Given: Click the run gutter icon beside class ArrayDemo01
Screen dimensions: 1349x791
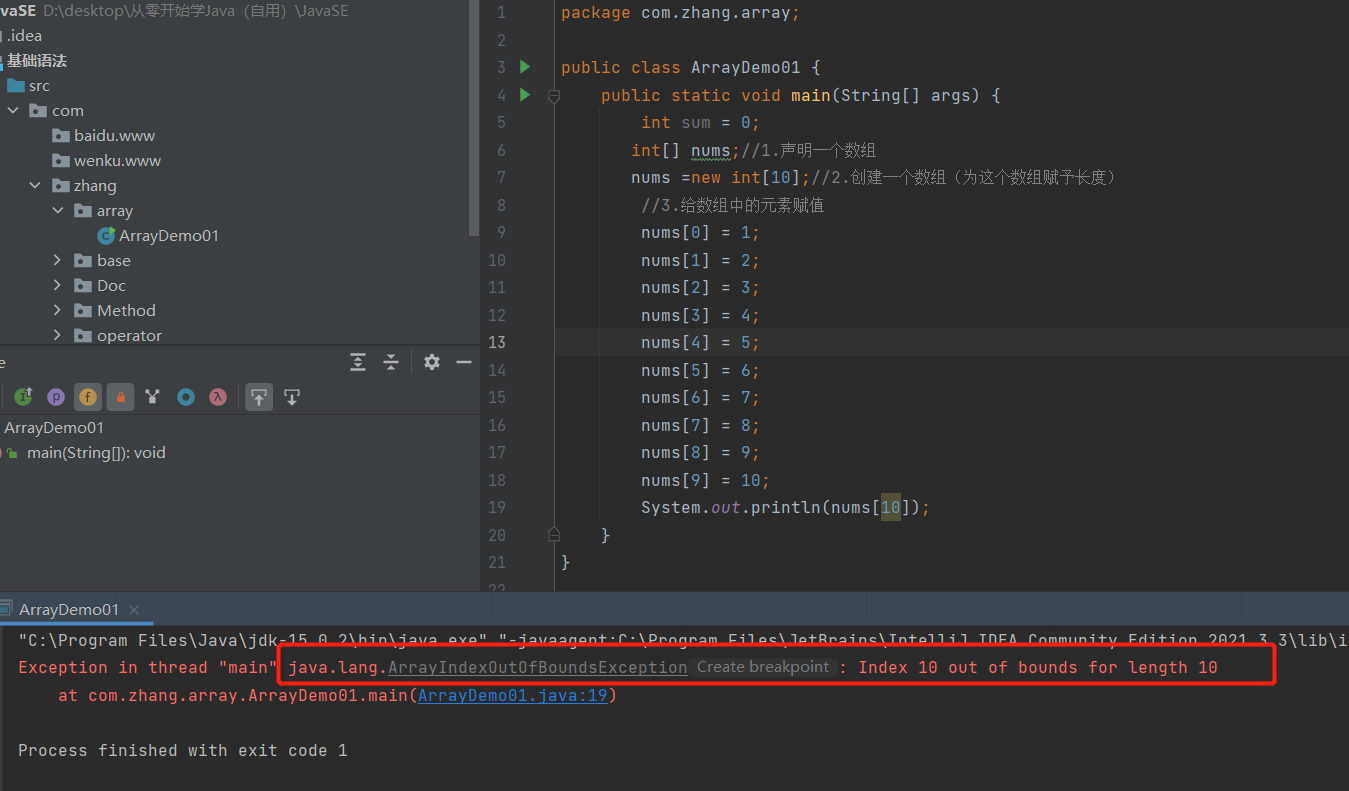Looking at the screenshot, I should pos(525,67).
